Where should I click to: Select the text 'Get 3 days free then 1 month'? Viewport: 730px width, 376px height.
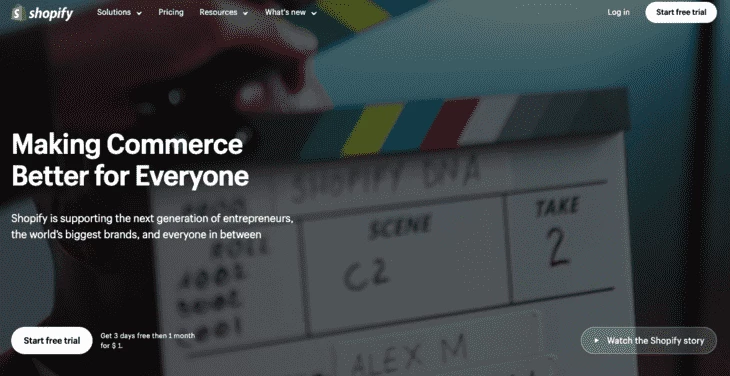pyautogui.click(x=148, y=336)
